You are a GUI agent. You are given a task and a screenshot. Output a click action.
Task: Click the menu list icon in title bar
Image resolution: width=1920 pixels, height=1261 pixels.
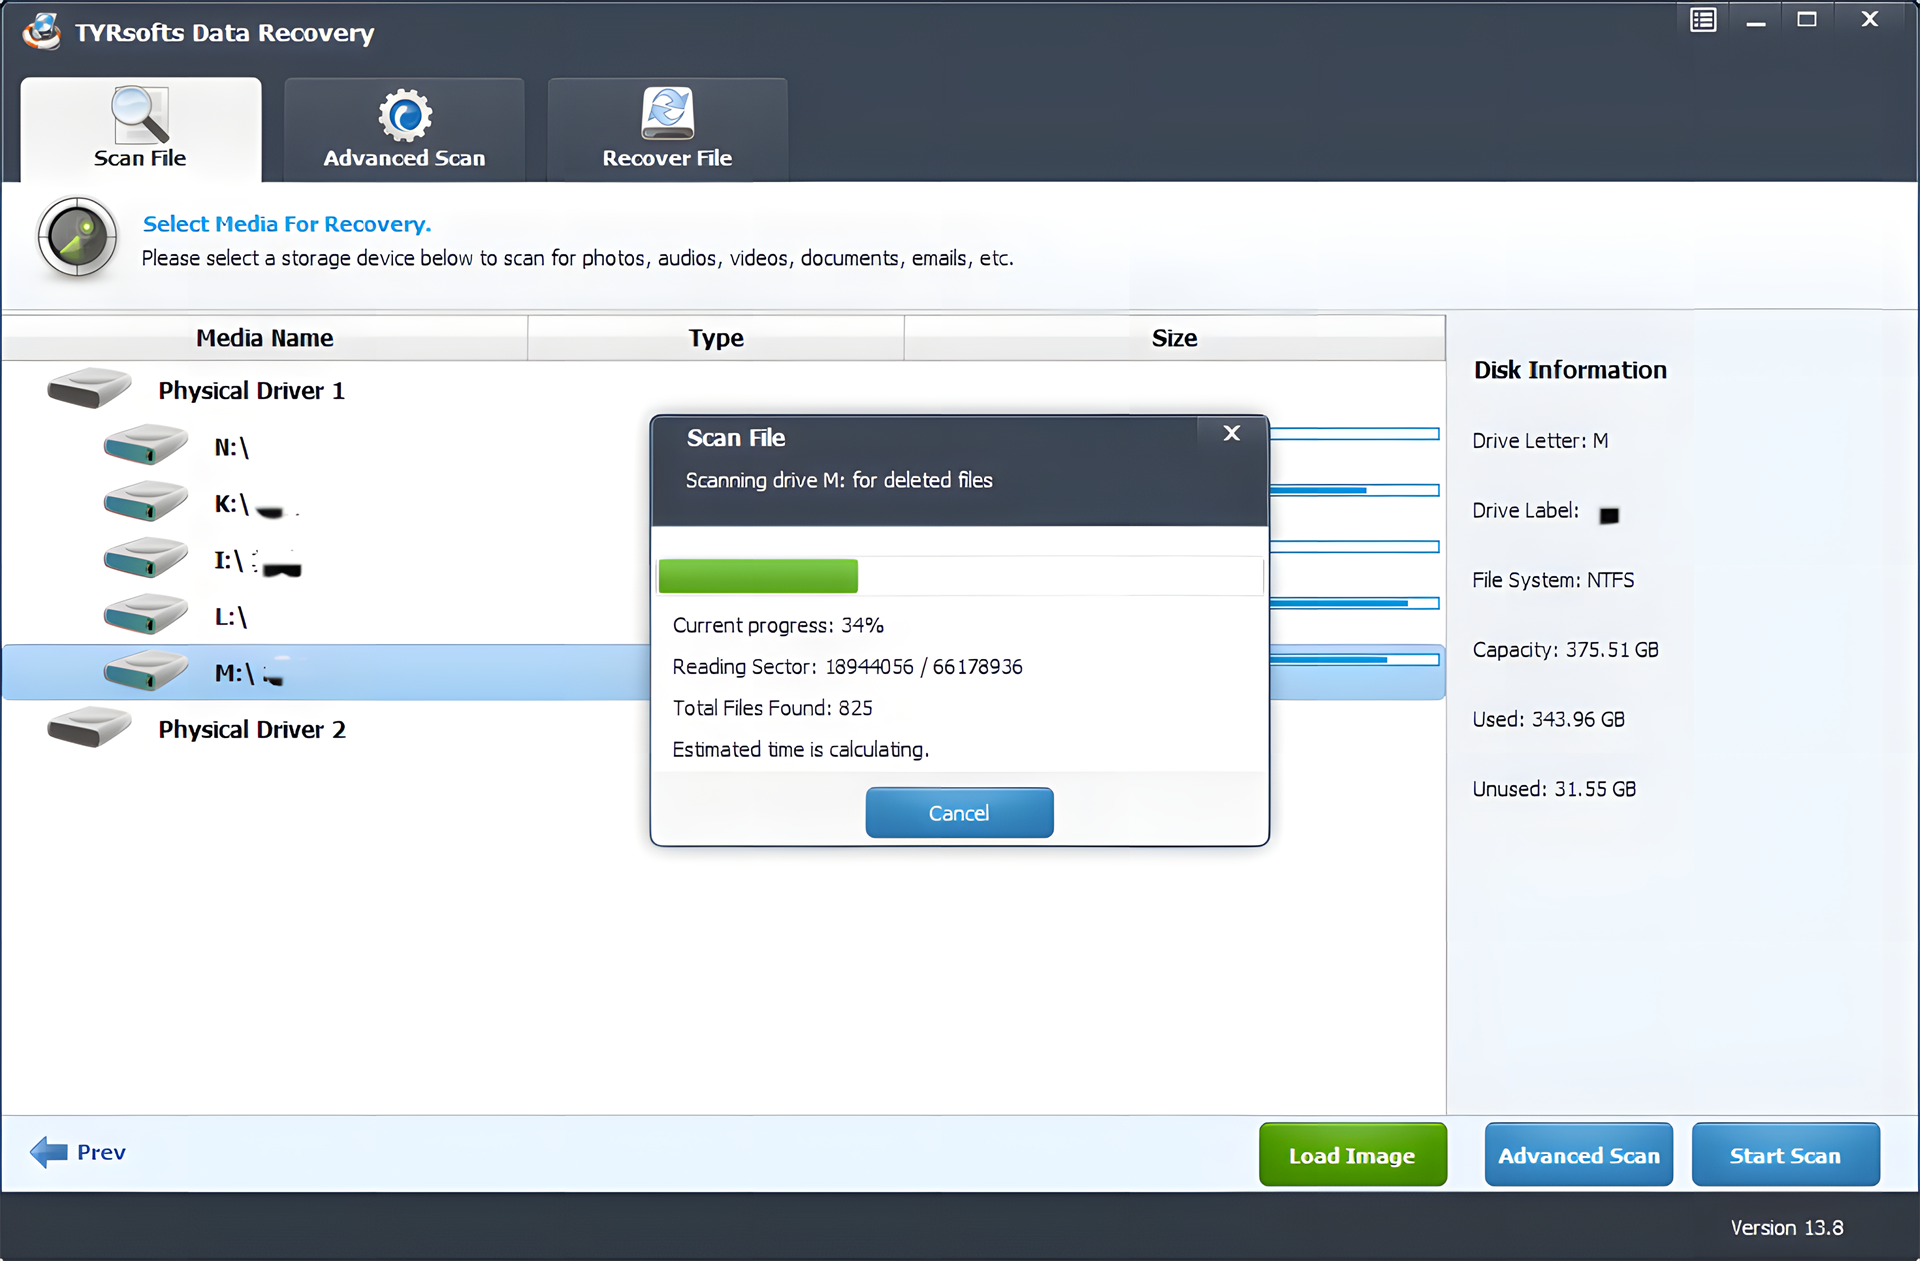coord(1703,20)
